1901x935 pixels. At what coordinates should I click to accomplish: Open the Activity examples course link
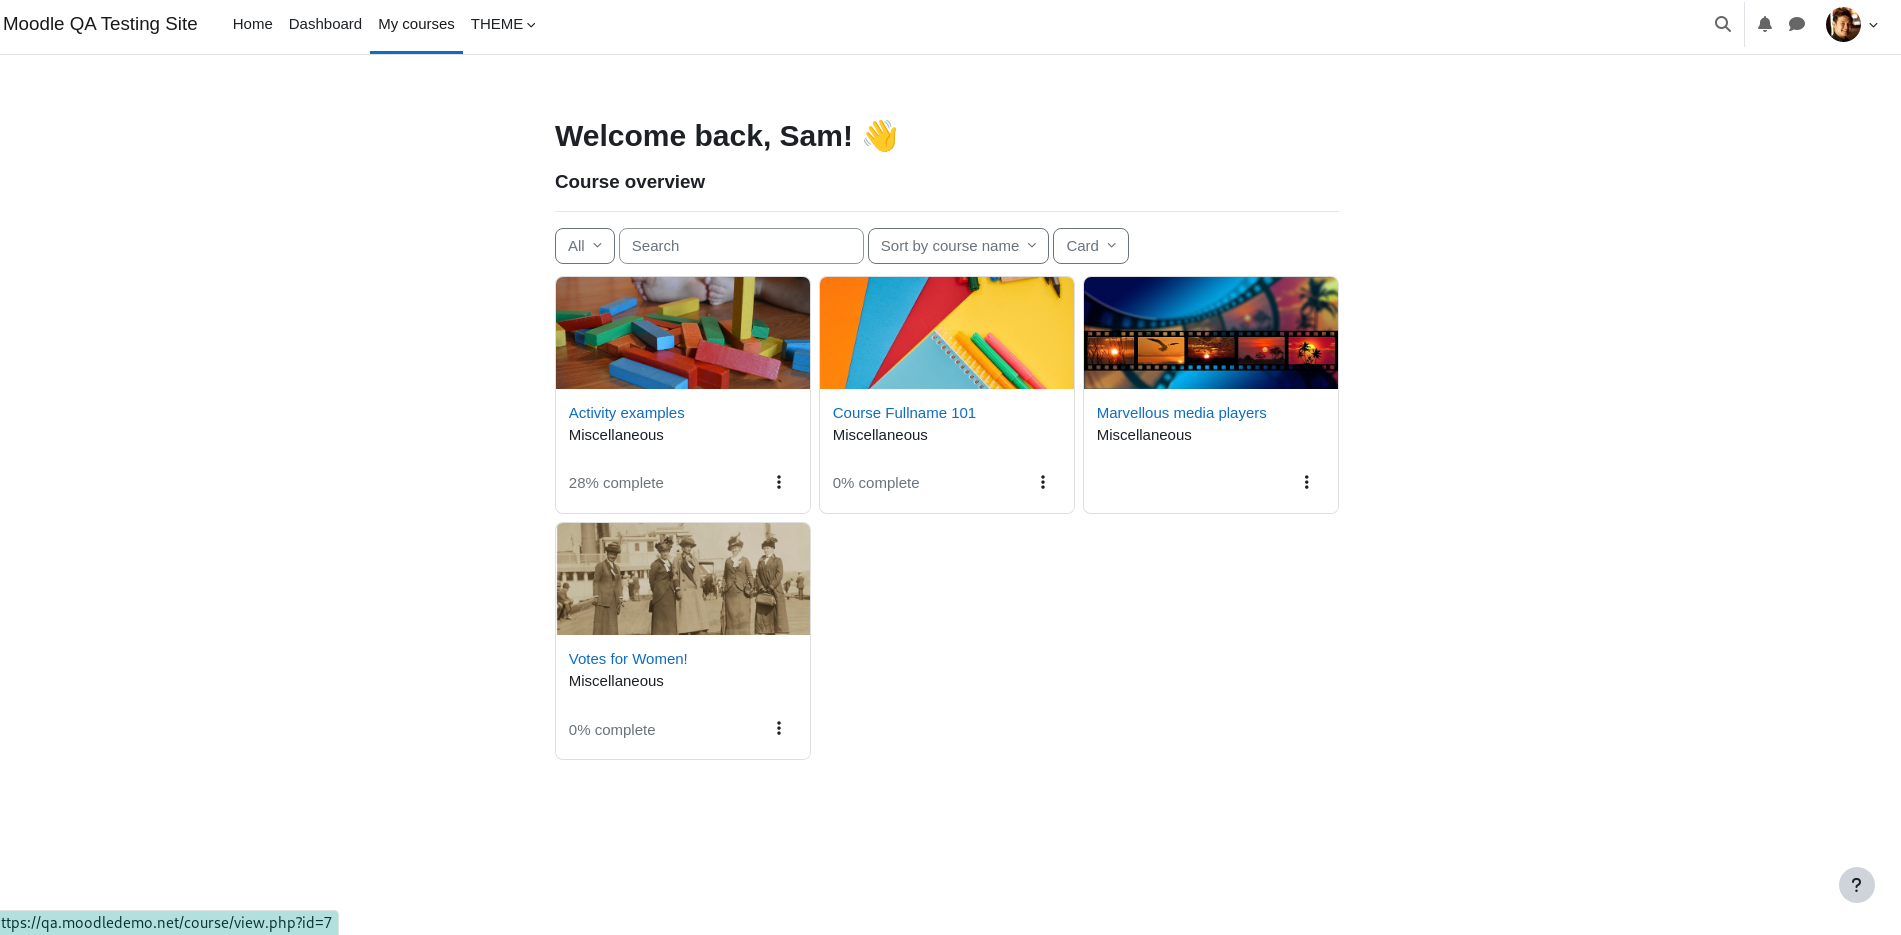(627, 413)
